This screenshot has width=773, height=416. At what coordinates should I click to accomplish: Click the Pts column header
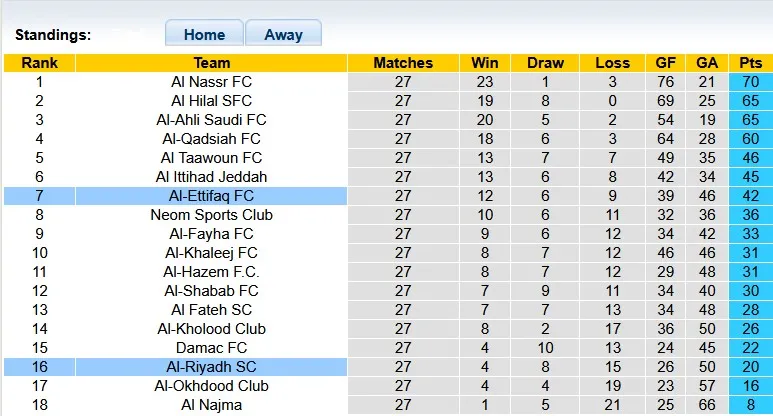(x=751, y=63)
